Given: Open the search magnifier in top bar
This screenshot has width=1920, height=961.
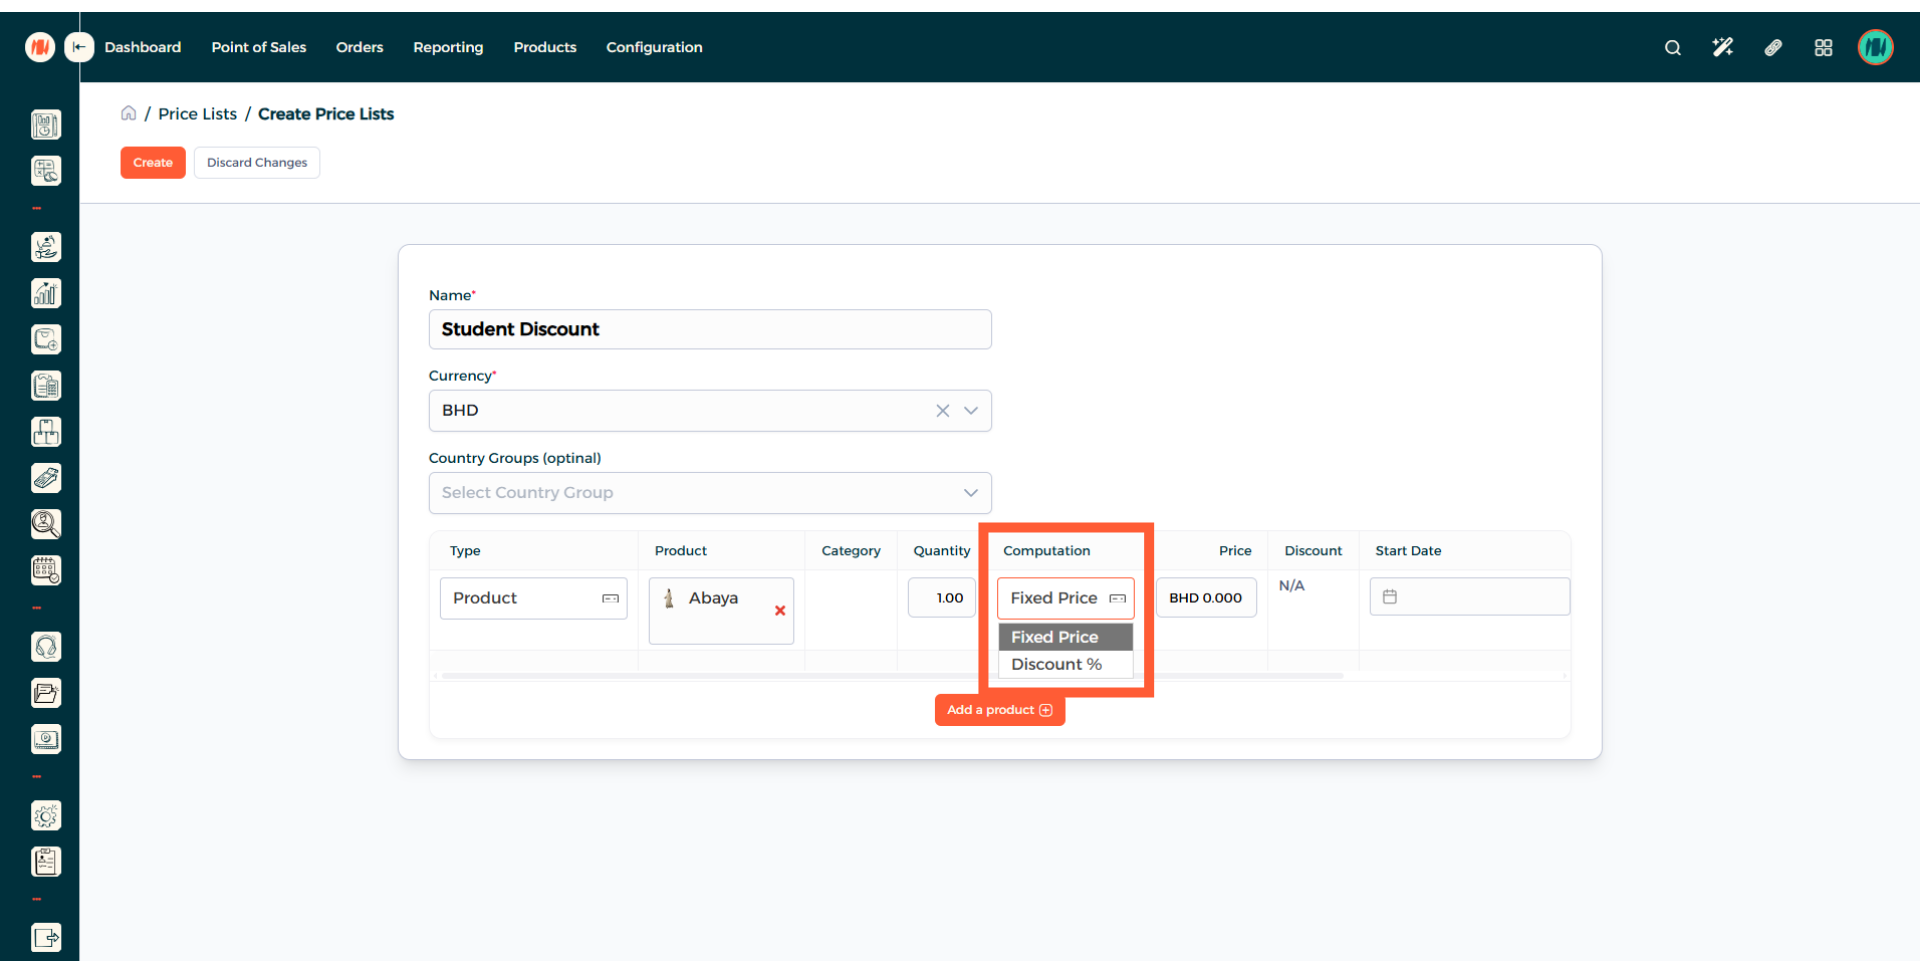Looking at the screenshot, I should [x=1672, y=47].
